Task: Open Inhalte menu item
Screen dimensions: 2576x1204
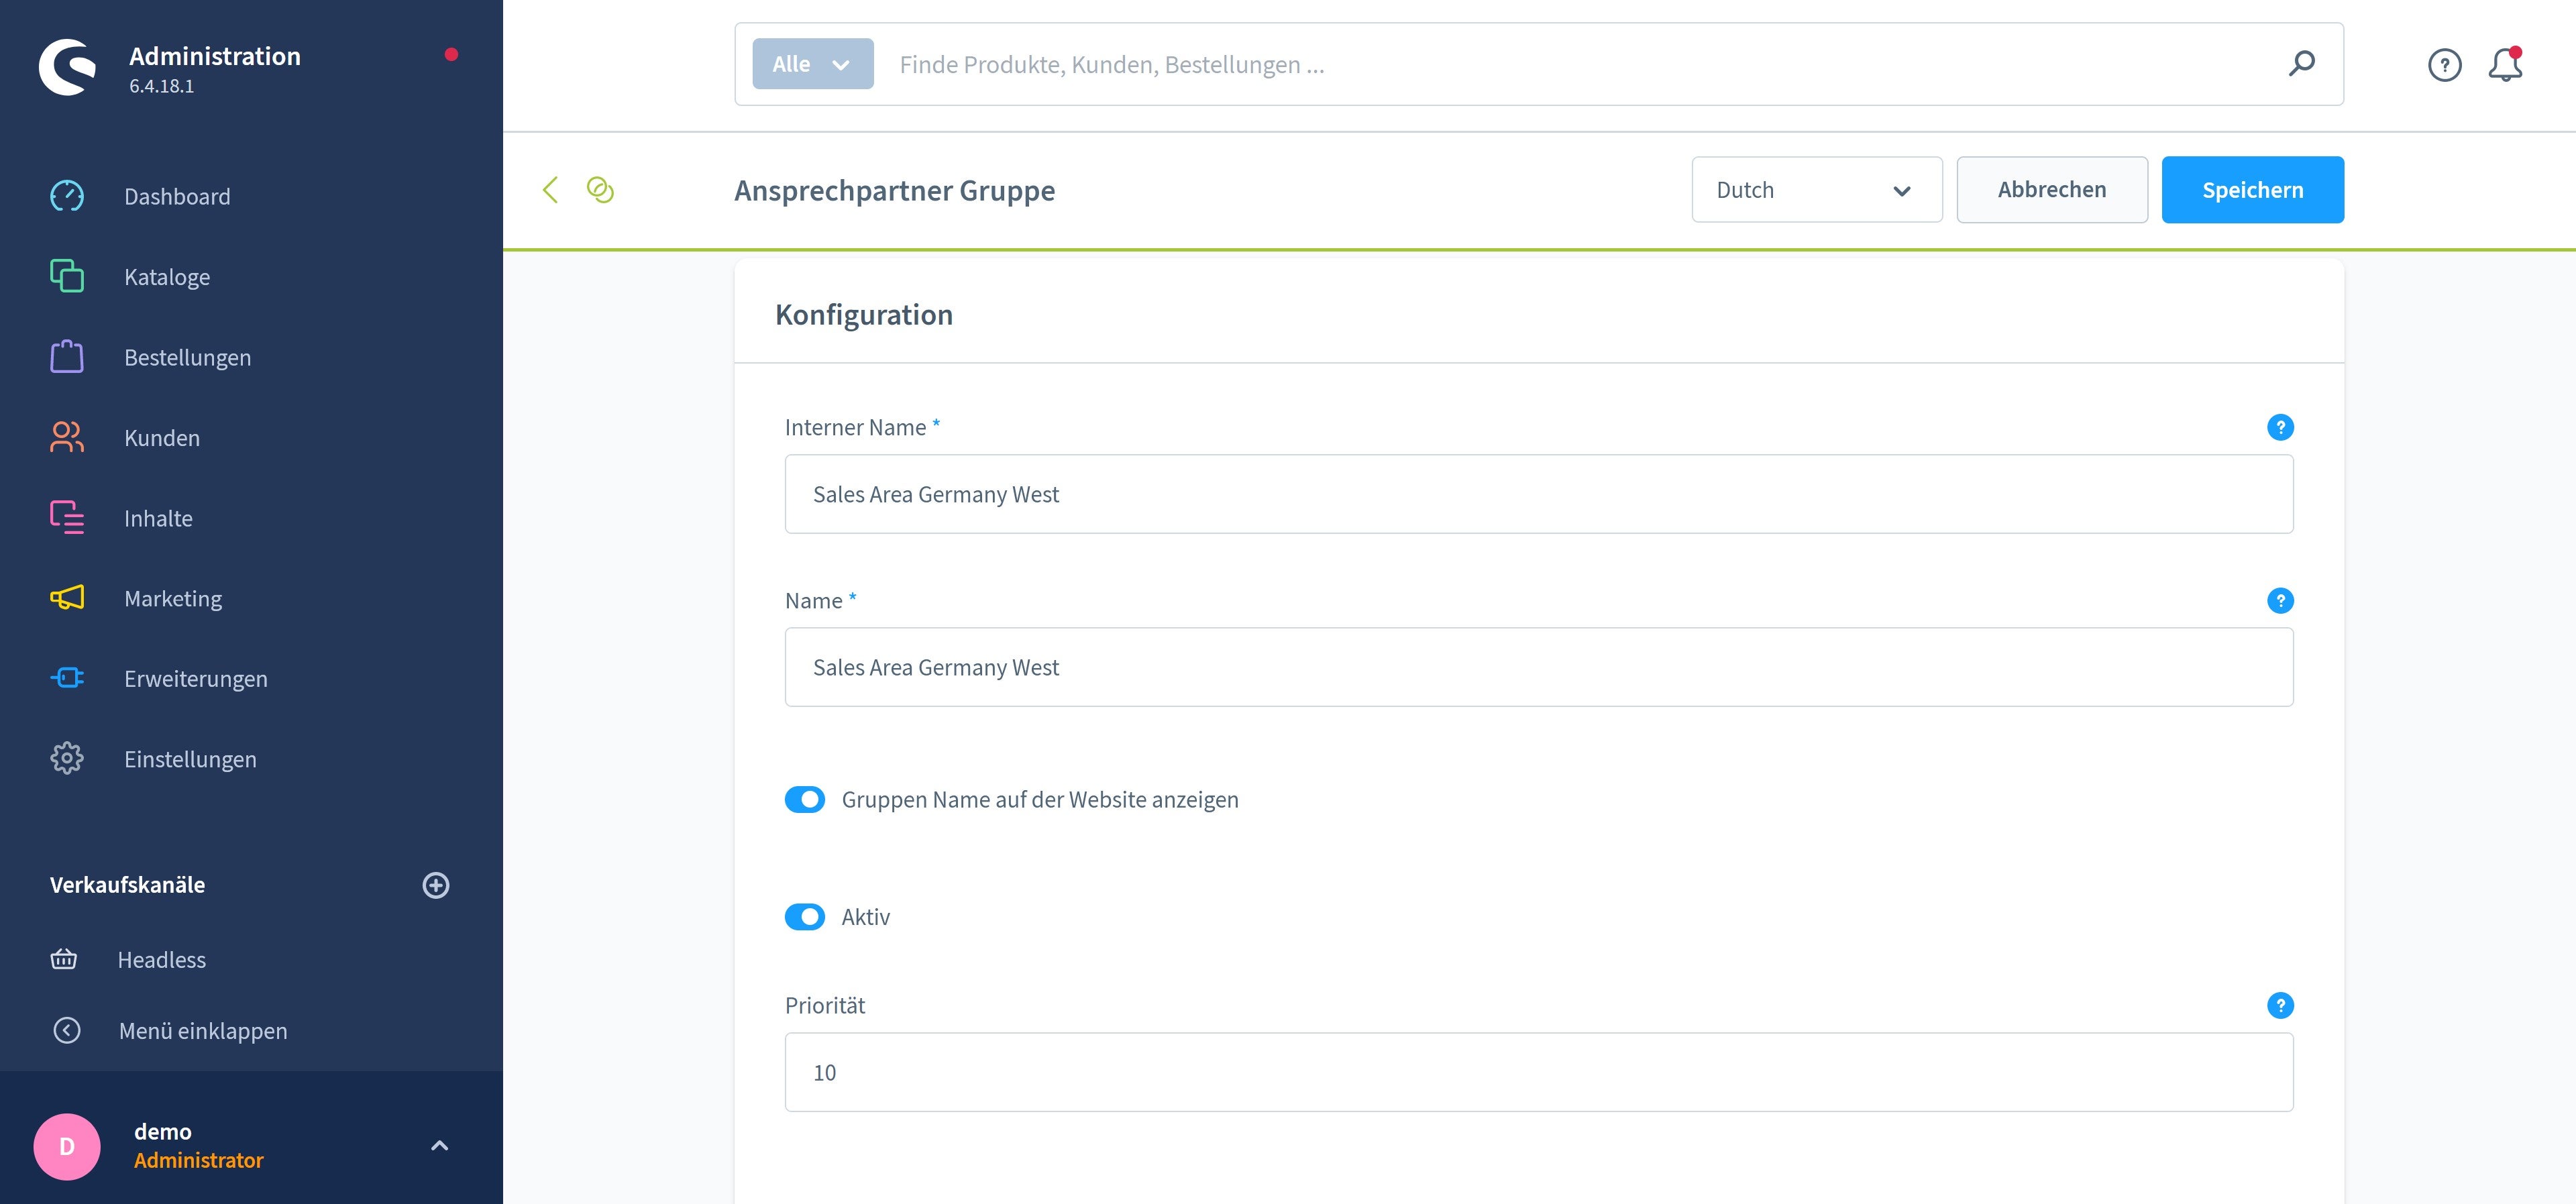Action: pyautogui.click(x=250, y=518)
